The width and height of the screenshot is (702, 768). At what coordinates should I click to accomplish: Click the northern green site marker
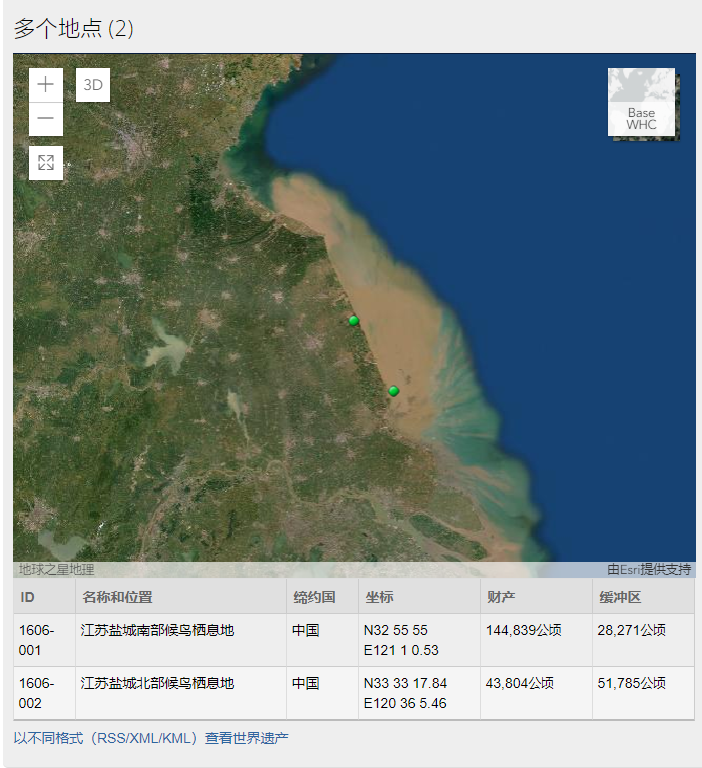click(354, 321)
